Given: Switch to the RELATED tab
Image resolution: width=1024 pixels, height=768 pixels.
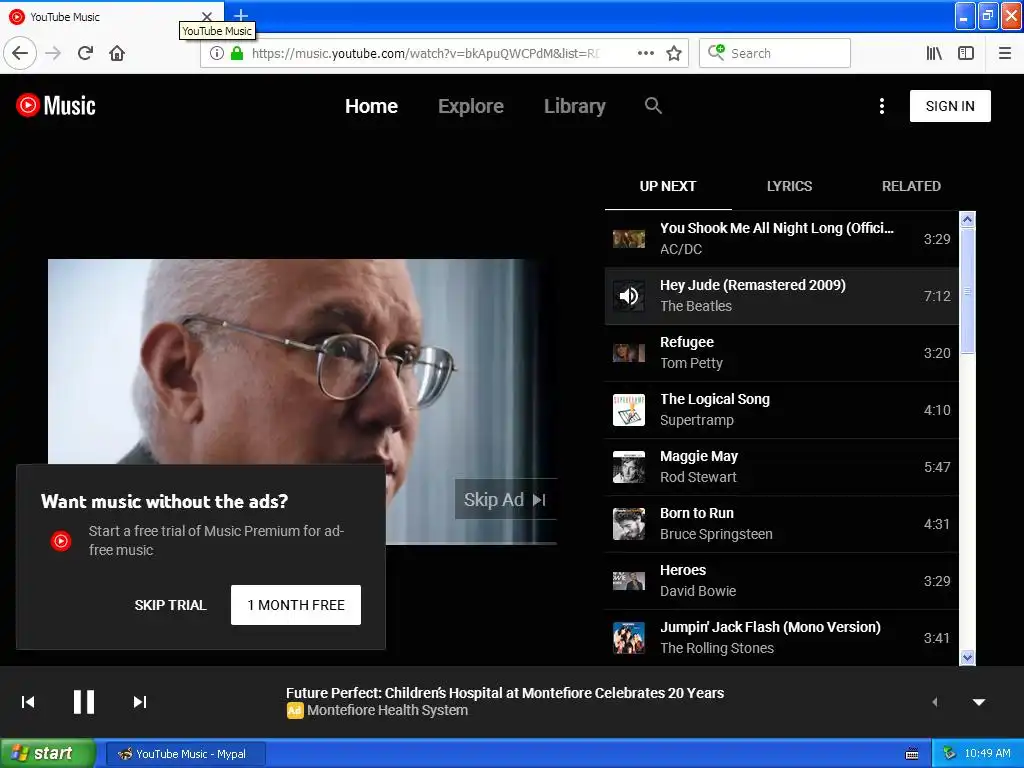Looking at the screenshot, I should pos(911,186).
